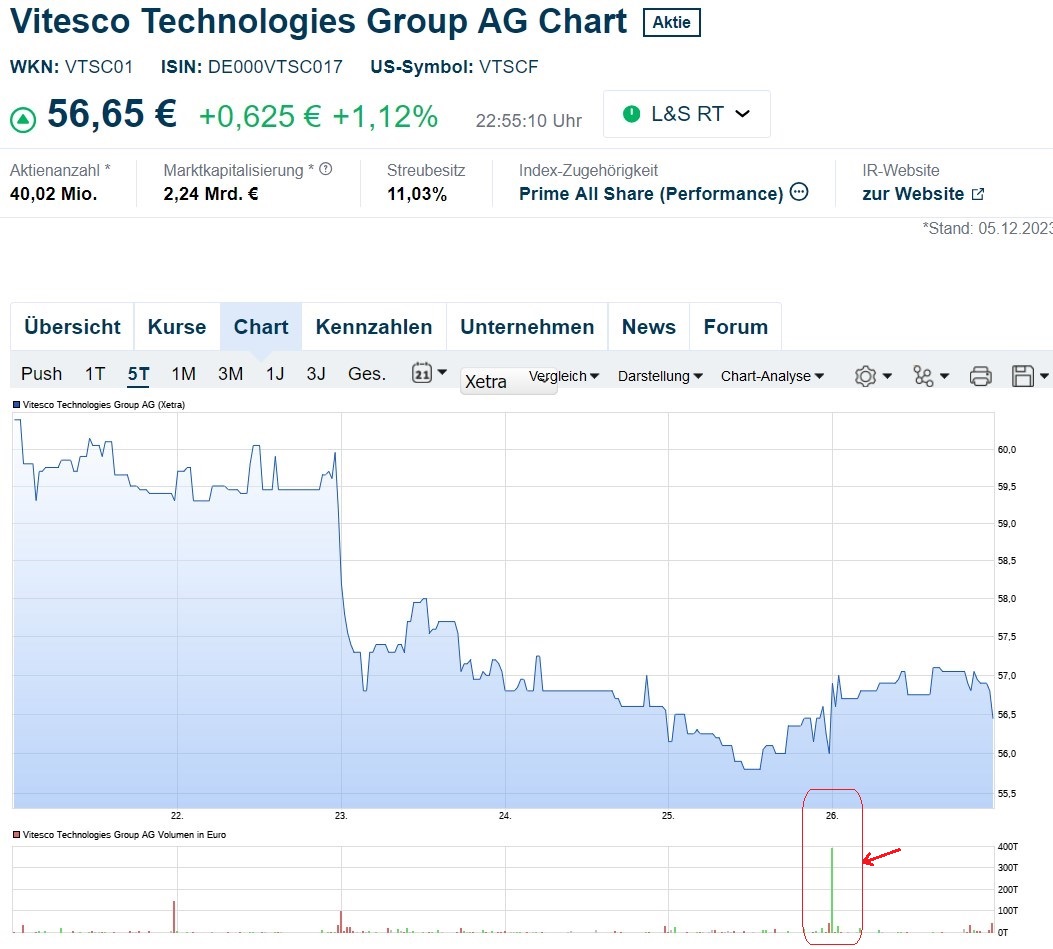Switch to the Übersicht tab
The image size is (1053, 949).
(x=72, y=326)
